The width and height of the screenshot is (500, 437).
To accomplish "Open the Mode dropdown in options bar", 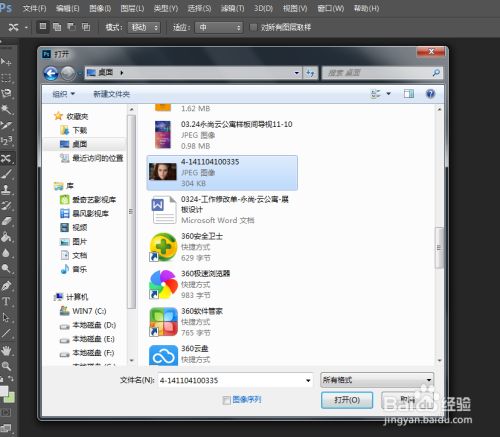I will point(144,27).
